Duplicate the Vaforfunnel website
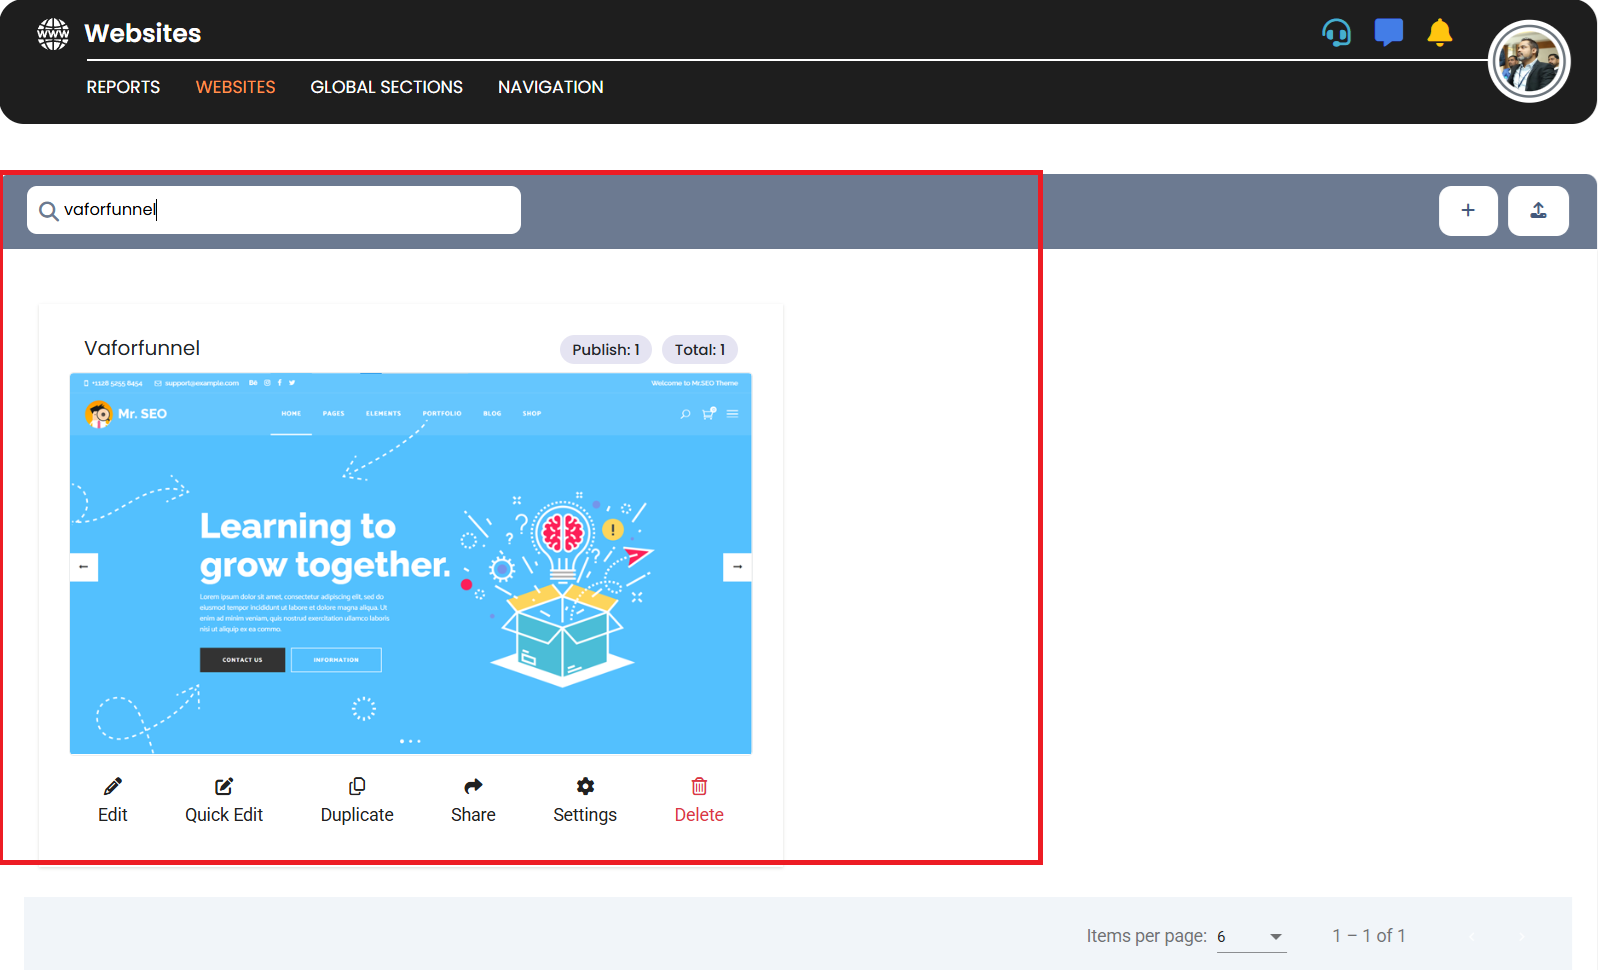 point(357,800)
